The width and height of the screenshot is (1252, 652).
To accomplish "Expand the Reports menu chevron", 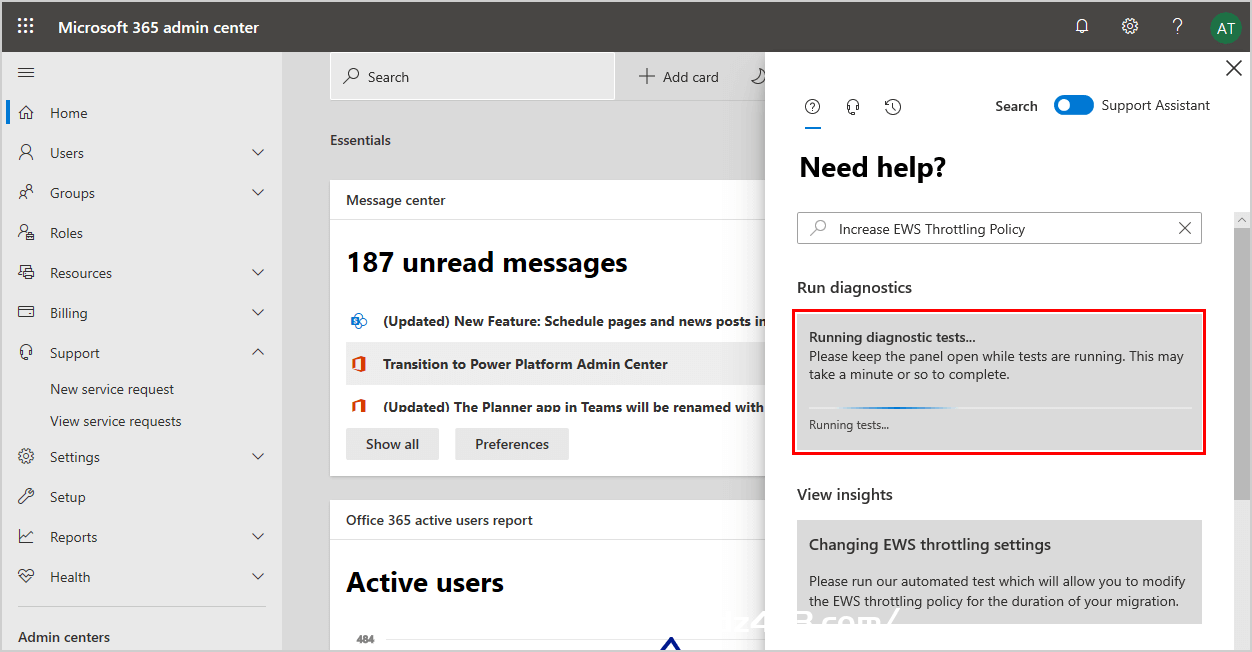I will coord(258,537).
